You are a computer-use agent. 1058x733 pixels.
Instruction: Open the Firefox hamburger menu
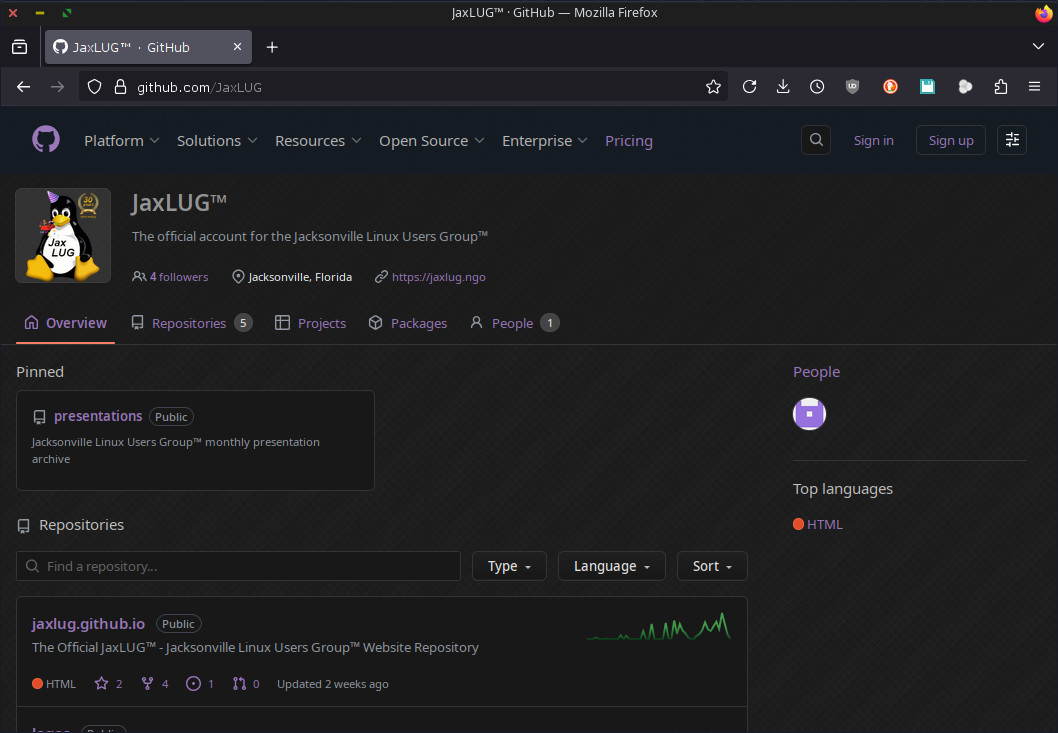tap(1034, 86)
